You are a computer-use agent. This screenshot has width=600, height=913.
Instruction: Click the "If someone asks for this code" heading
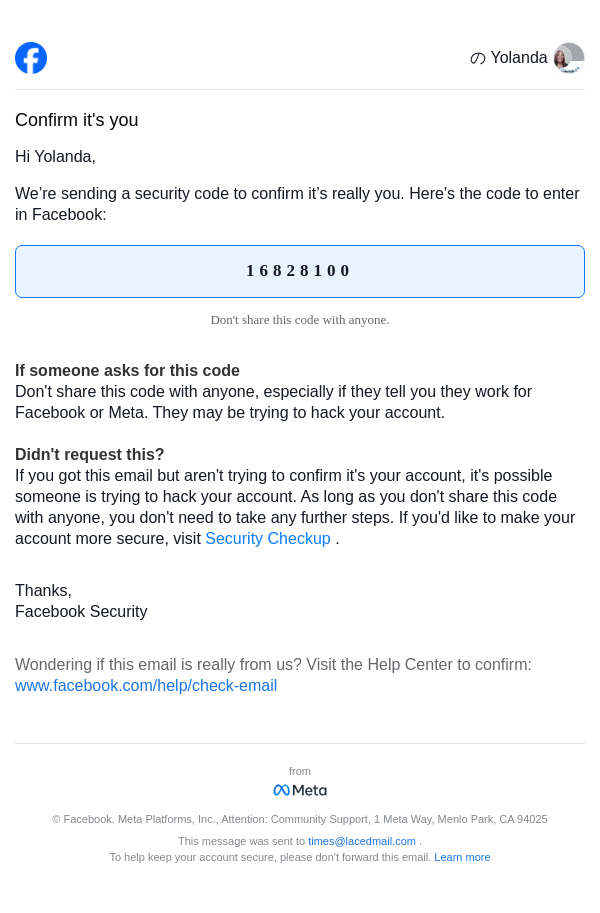point(127,371)
